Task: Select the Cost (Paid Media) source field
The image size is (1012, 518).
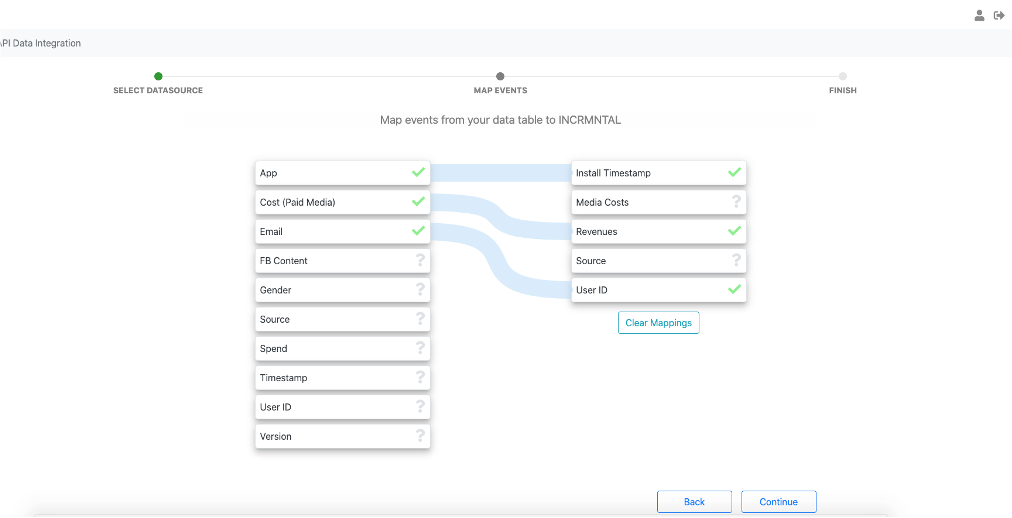Action: (x=343, y=202)
